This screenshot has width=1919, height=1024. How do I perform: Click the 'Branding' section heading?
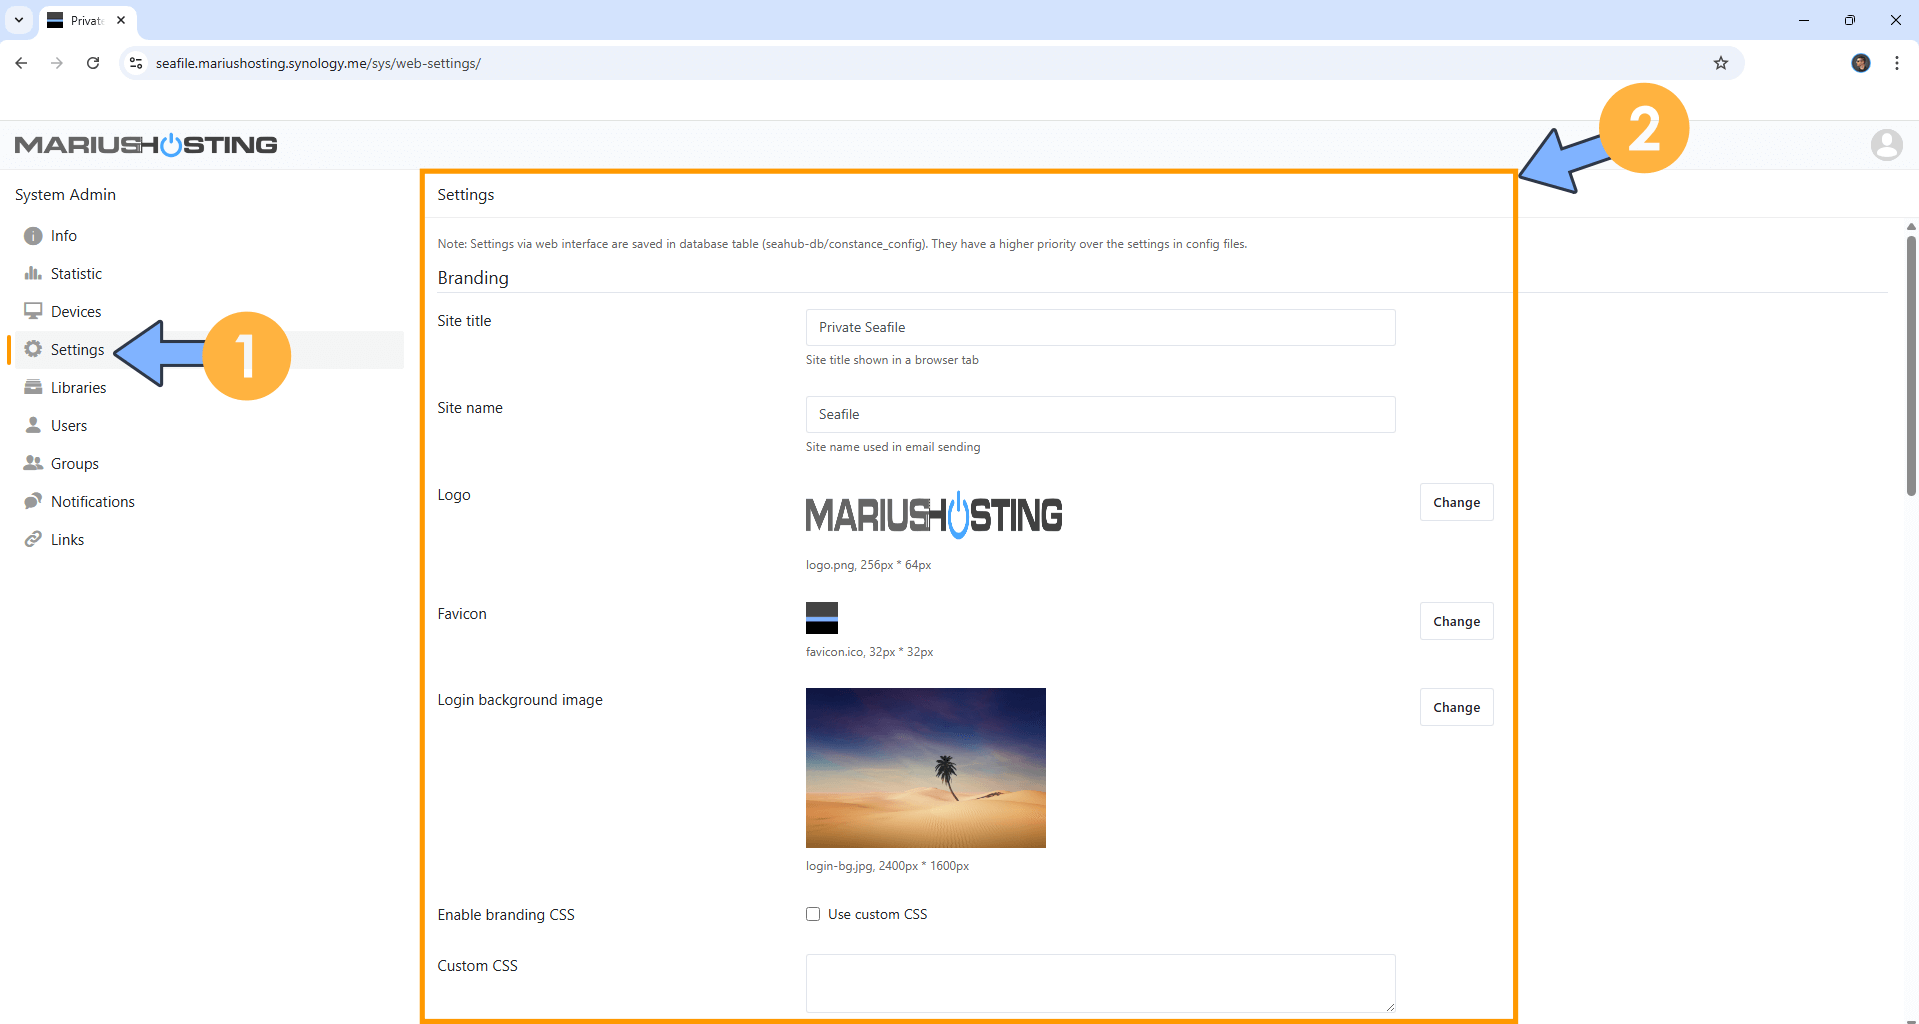pos(473,278)
